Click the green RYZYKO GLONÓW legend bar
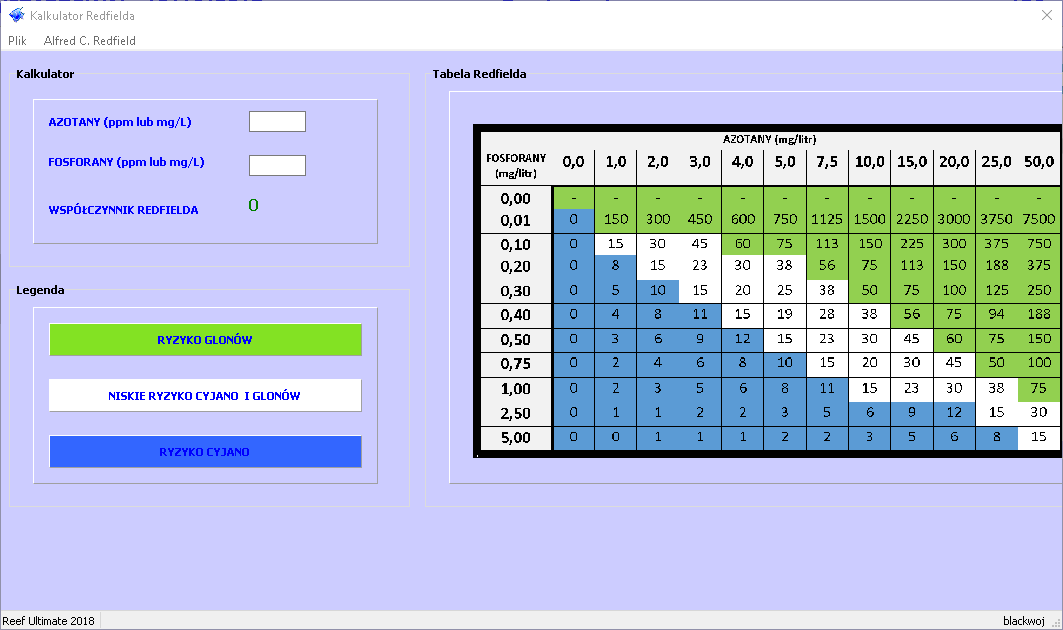Image resolution: width=1063 pixels, height=630 pixels. [205, 340]
